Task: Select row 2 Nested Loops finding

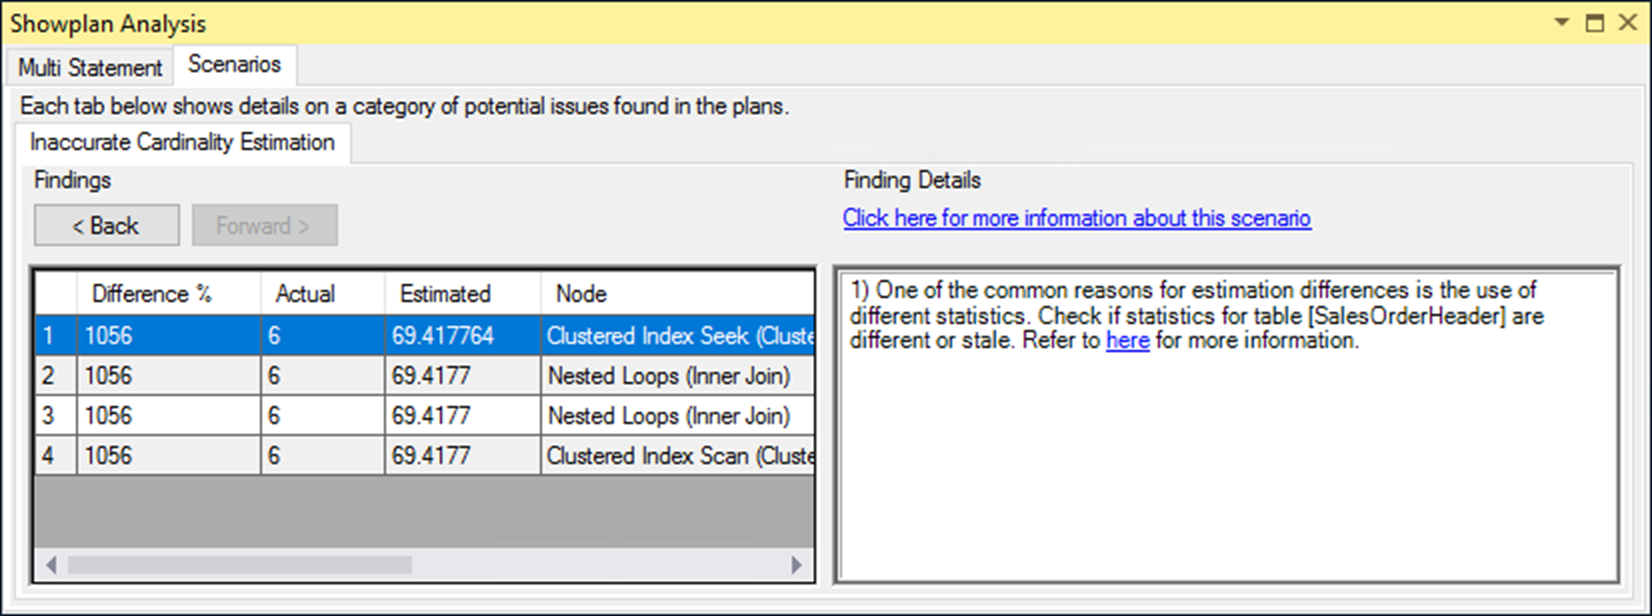Action: [x=425, y=375]
